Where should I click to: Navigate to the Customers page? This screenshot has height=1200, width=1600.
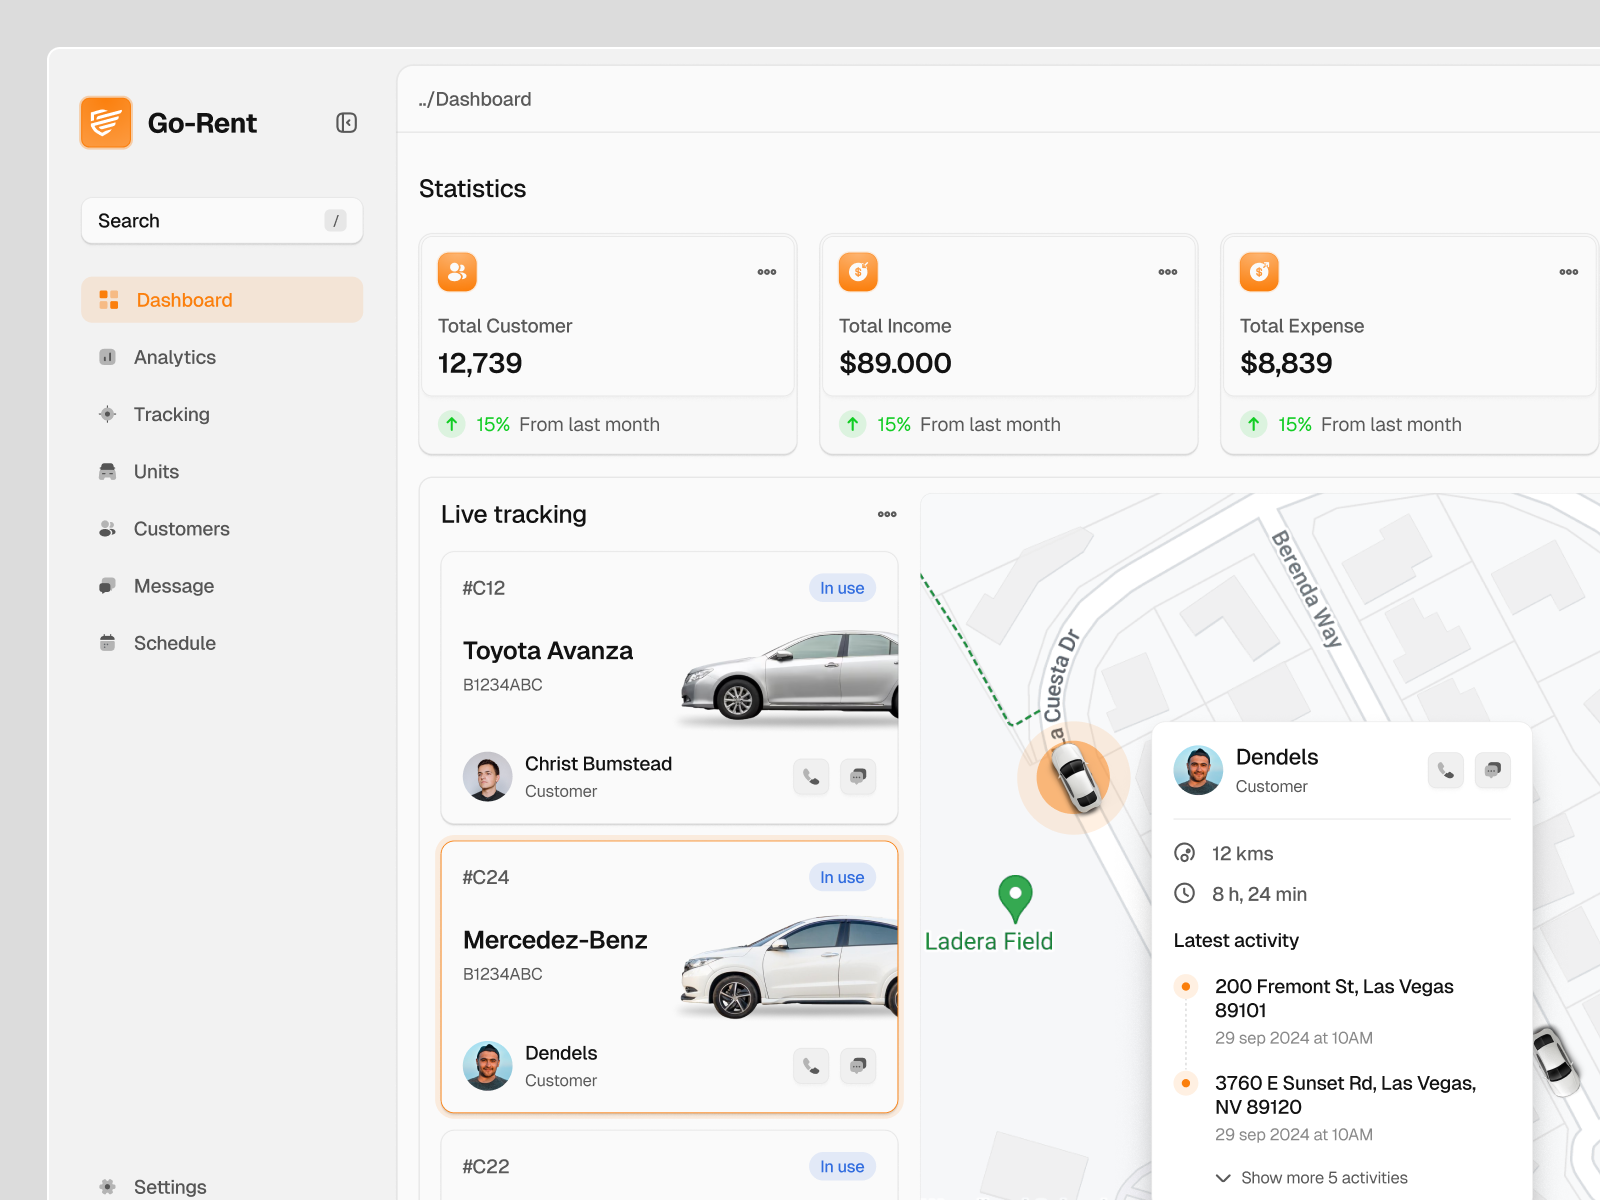tap(181, 529)
